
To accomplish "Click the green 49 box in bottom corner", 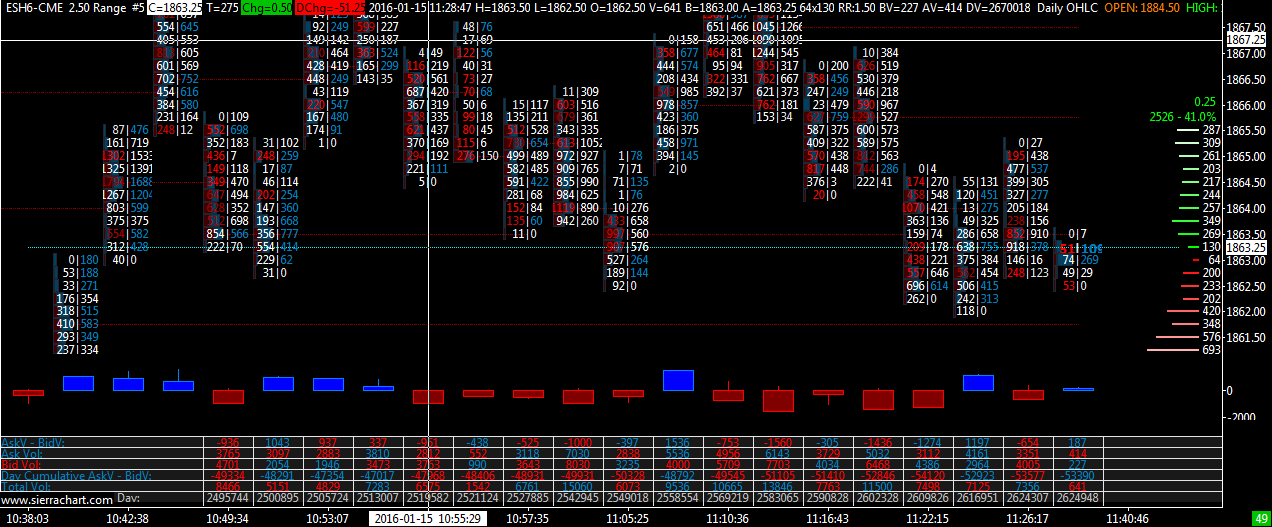I will pyautogui.click(x=1261, y=519).
